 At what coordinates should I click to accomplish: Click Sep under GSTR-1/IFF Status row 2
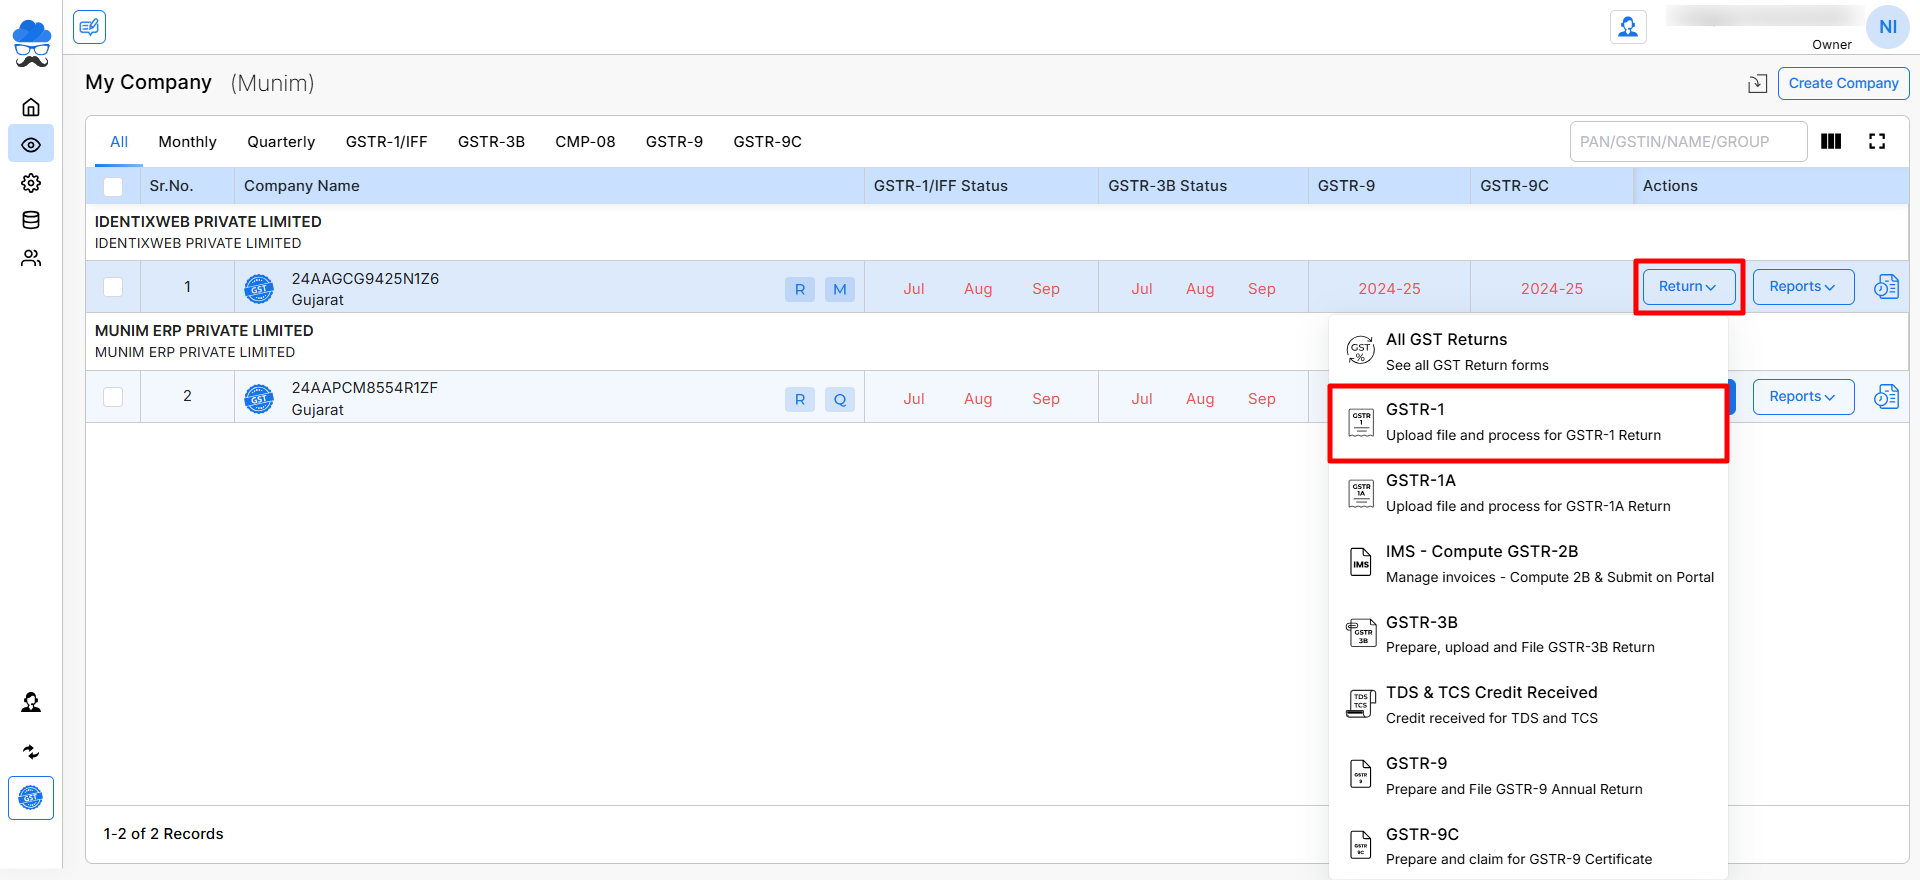click(x=1046, y=399)
